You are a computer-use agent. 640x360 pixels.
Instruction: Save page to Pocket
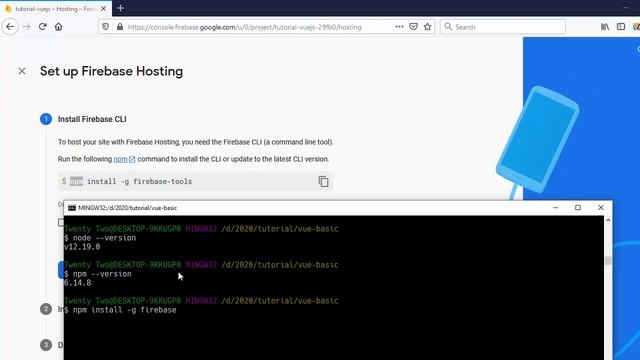413,27
